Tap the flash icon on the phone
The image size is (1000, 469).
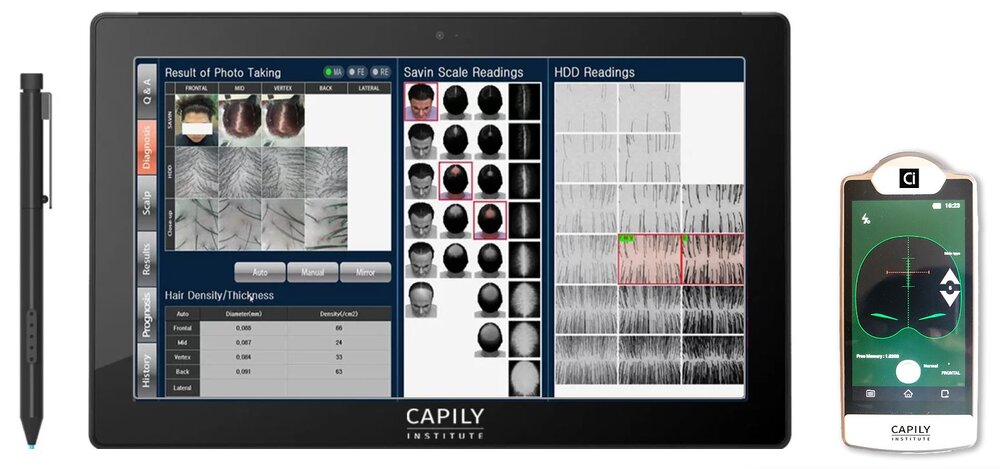866,219
